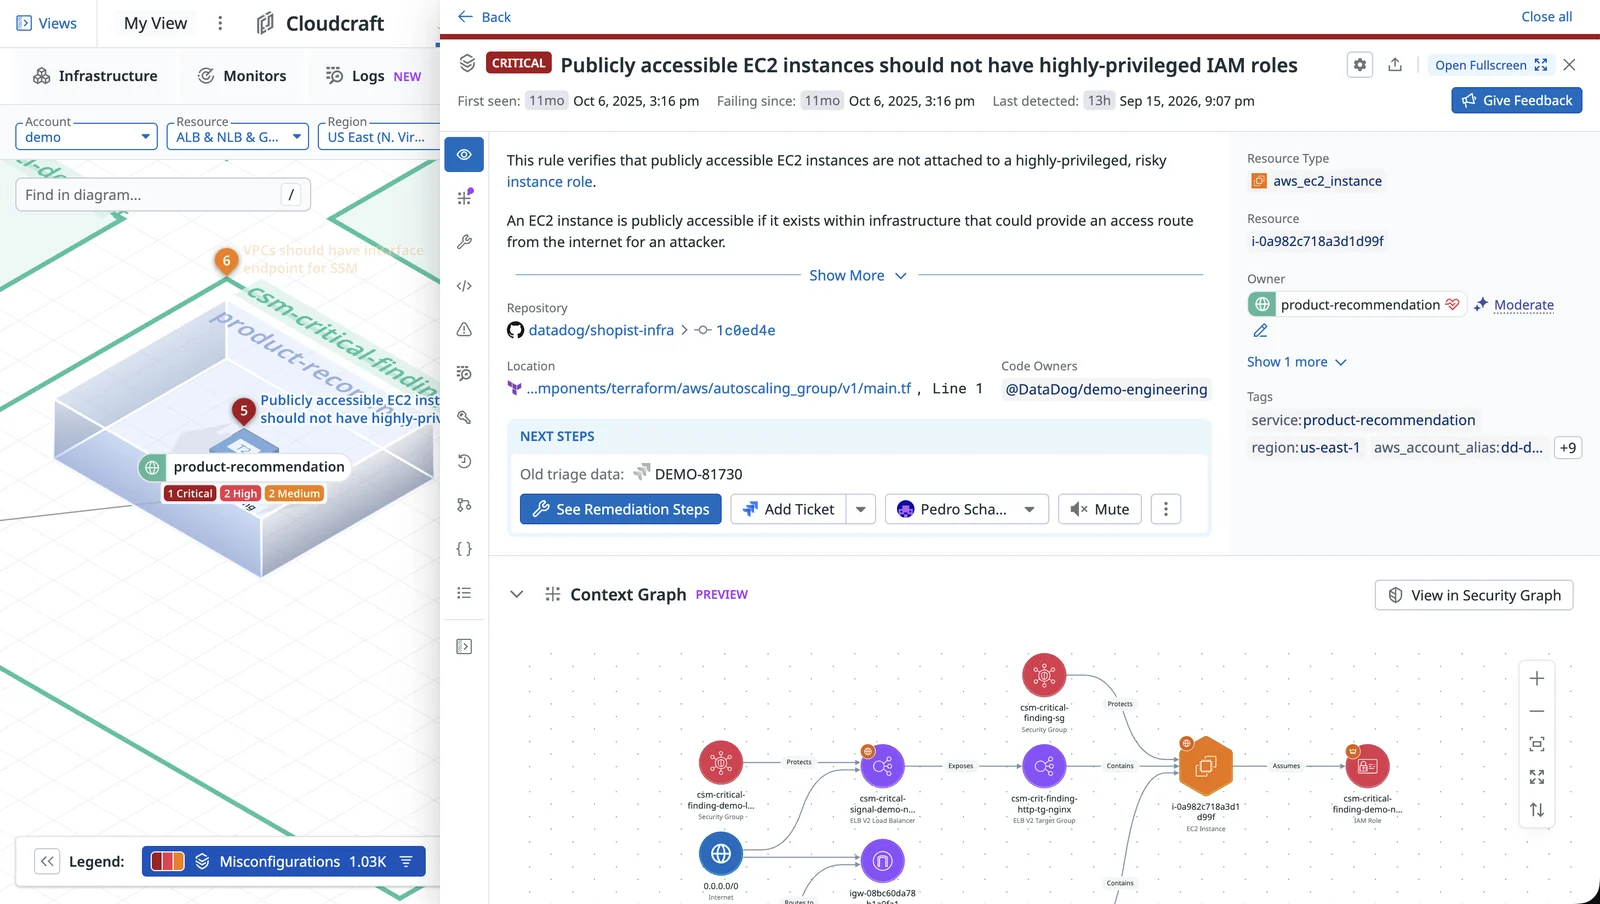Click the share export icon in finding header

(1395, 65)
